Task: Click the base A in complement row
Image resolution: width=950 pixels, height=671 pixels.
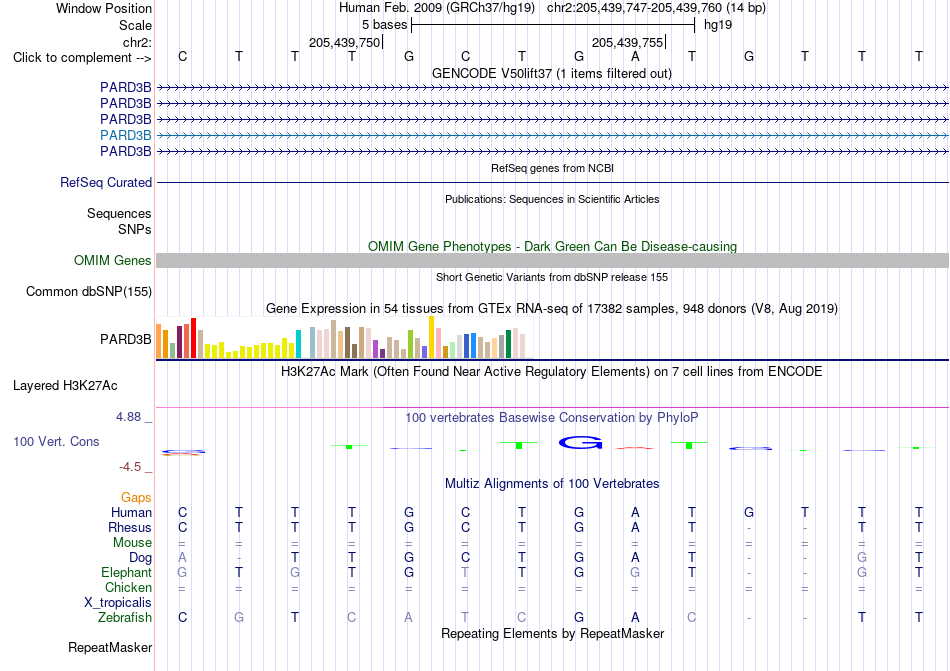Action: coord(635,56)
